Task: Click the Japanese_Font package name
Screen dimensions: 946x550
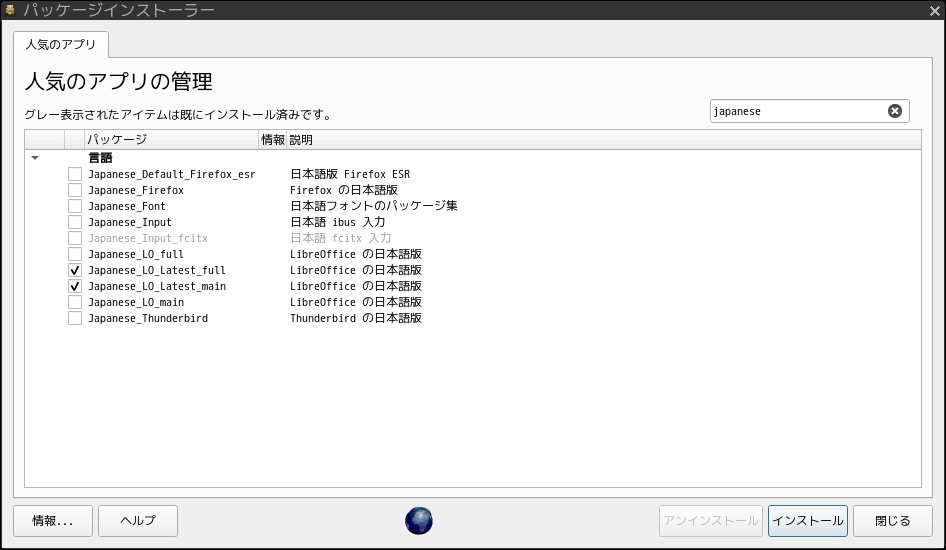Action: tap(127, 206)
